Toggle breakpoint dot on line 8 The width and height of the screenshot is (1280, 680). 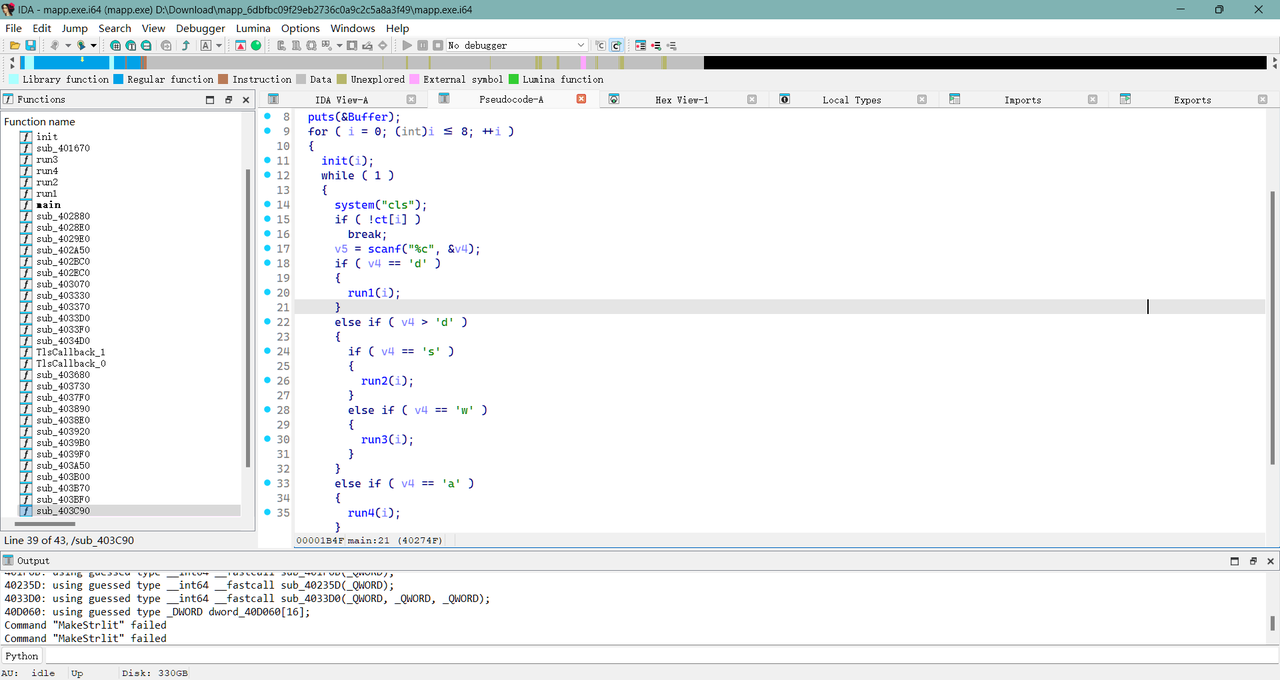[268, 116]
